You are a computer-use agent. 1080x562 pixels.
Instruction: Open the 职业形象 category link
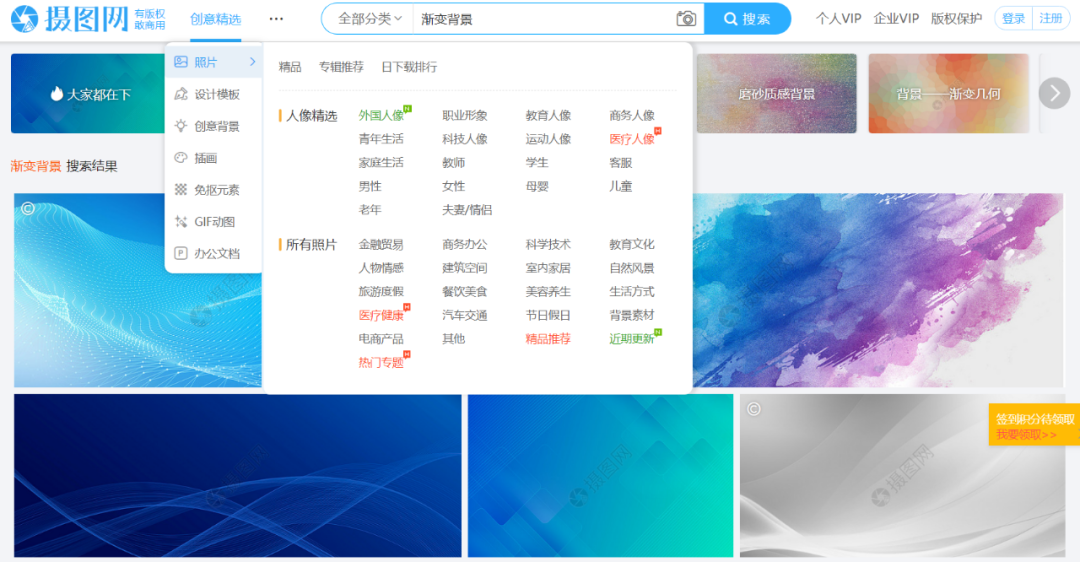tap(464, 116)
